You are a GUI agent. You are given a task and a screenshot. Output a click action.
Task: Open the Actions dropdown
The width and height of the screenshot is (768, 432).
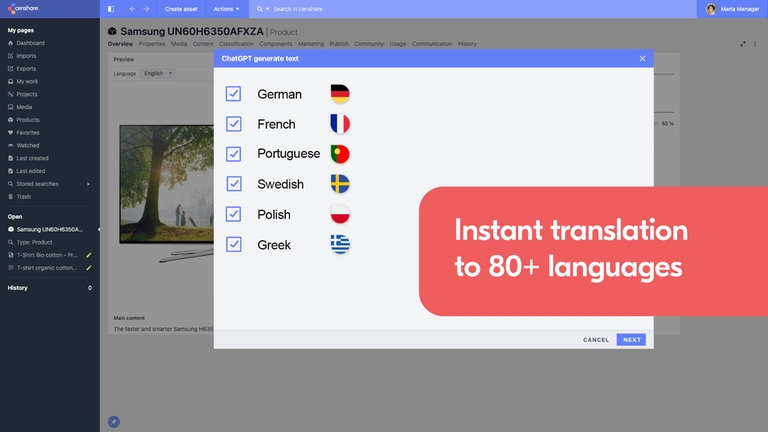[226, 9]
